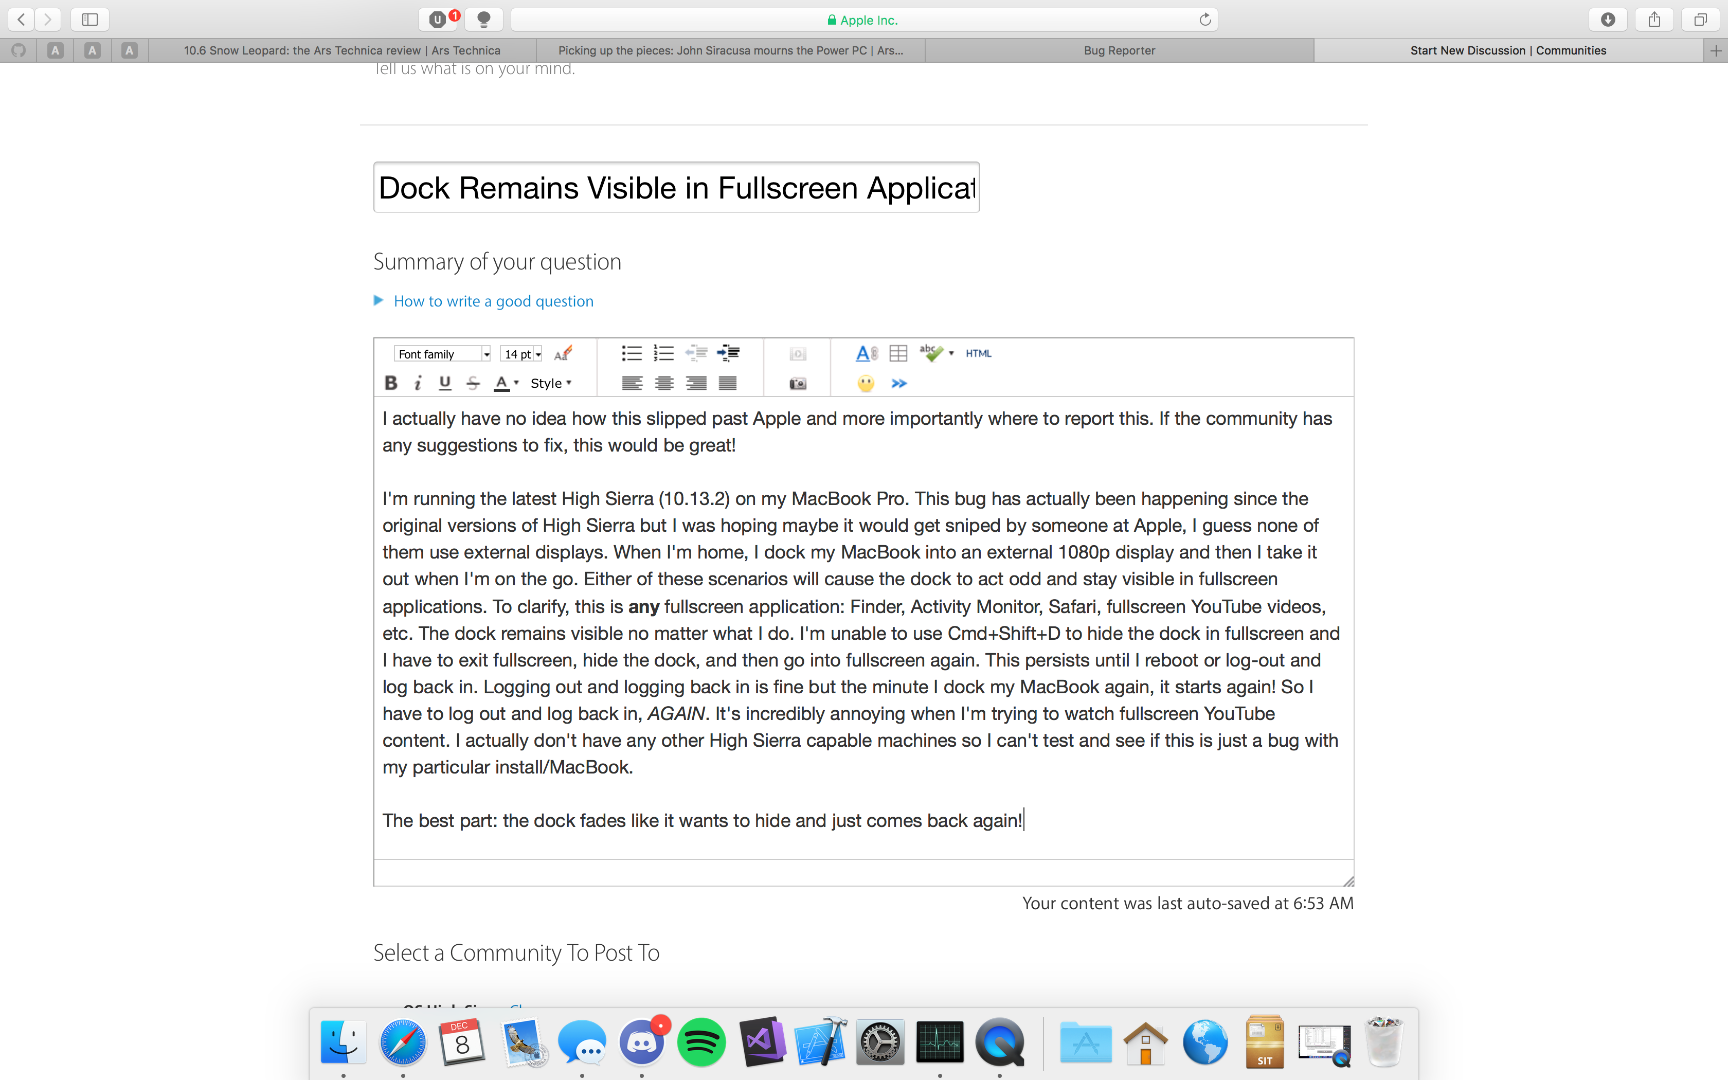Clear formatting with the Aa brush icon

pos(563,353)
